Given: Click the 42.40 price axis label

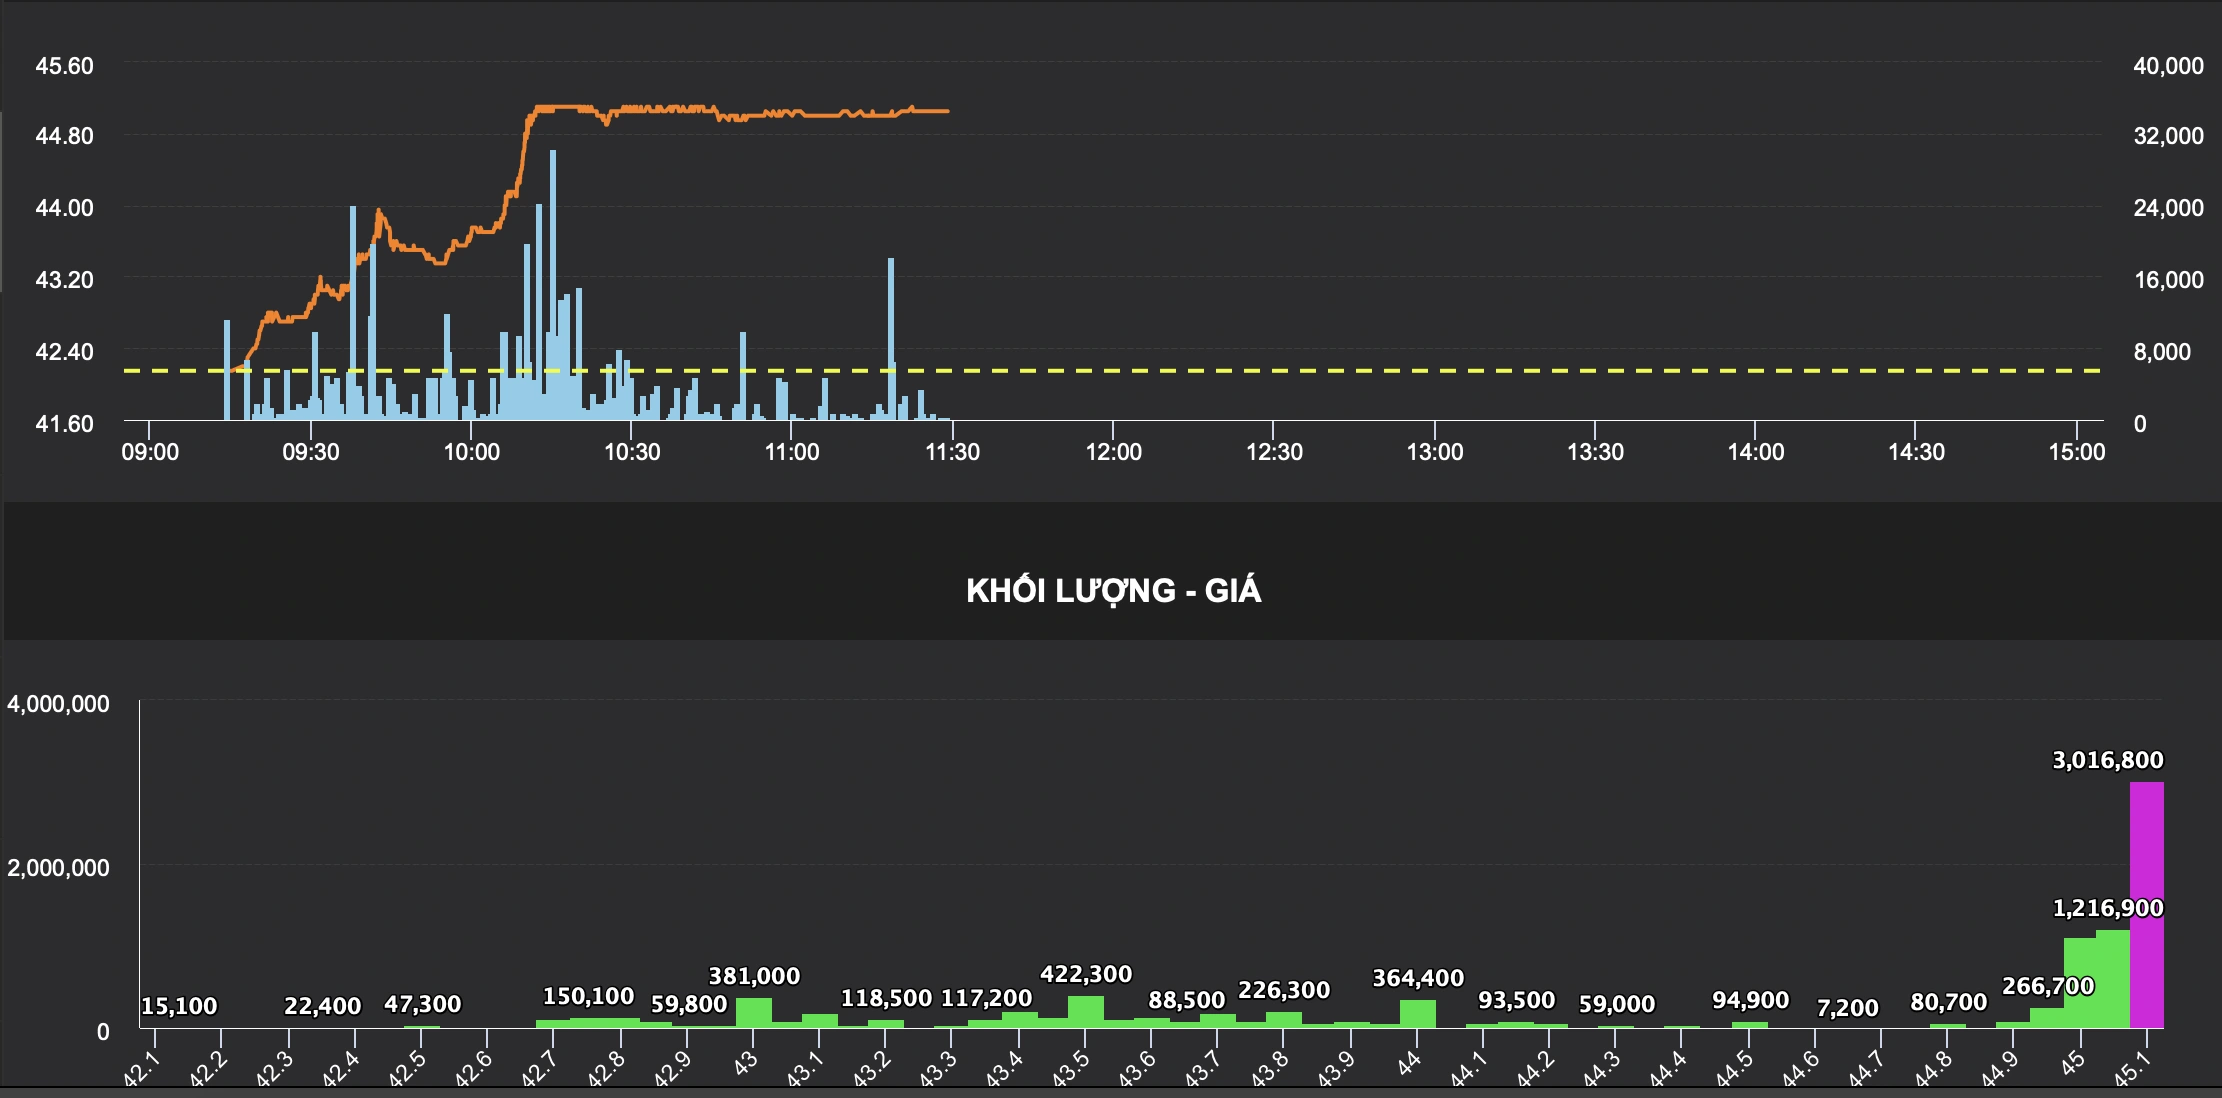Looking at the screenshot, I should coord(64,352).
